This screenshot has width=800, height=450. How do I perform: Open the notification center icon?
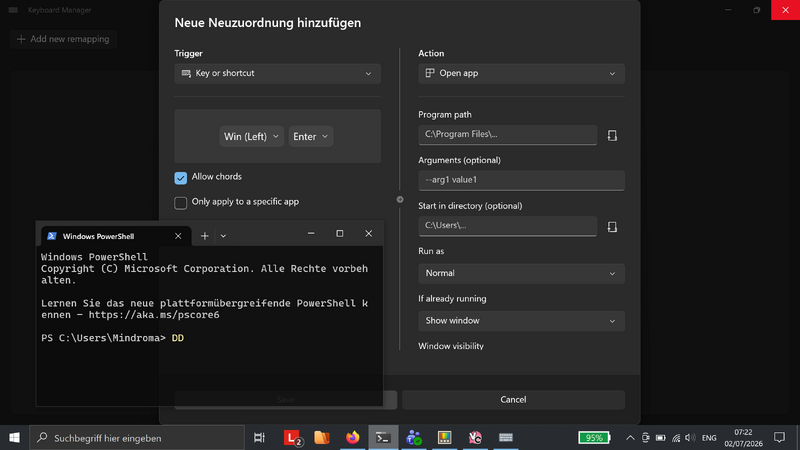(x=779, y=438)
